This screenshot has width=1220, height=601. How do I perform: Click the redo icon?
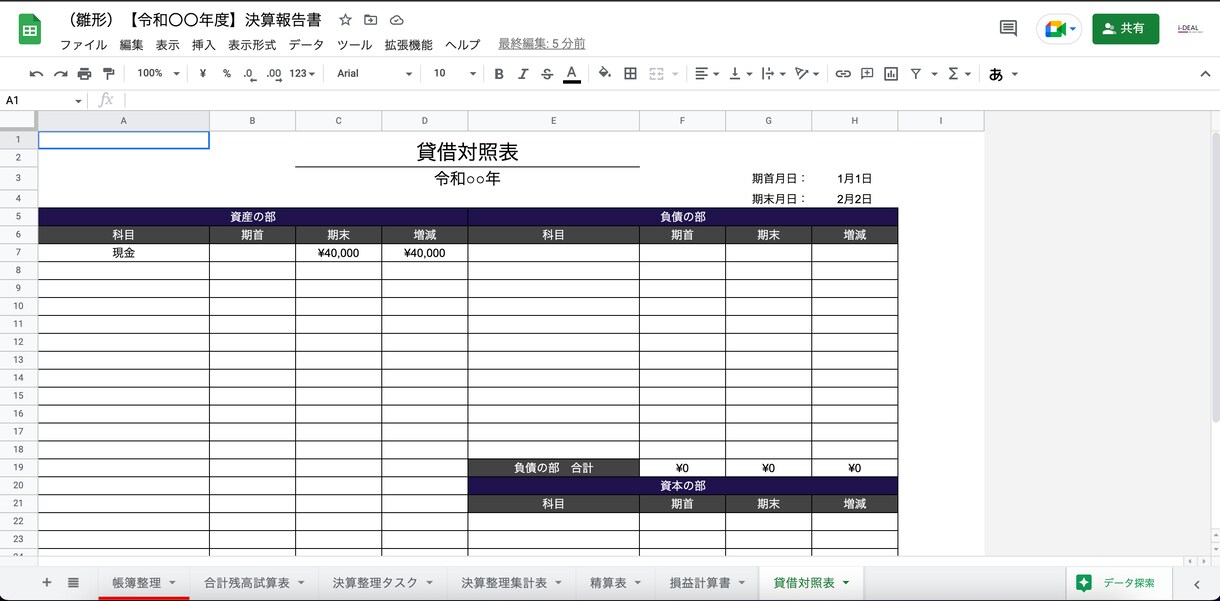click(61, 74)
